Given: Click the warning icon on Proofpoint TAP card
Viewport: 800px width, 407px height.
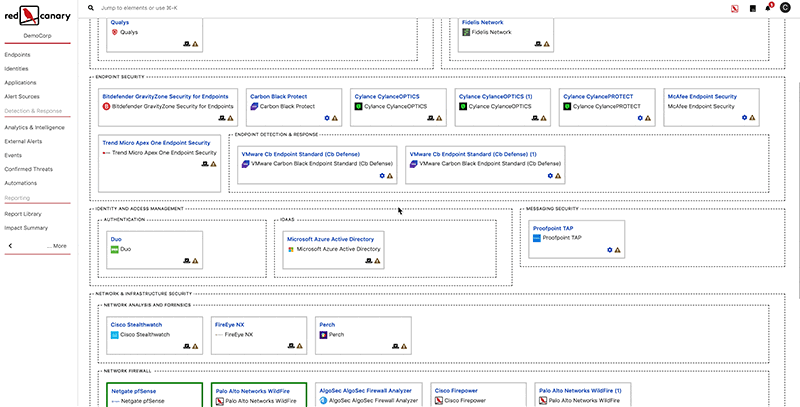Looking at the screenshot, I should tap(617, 250).
